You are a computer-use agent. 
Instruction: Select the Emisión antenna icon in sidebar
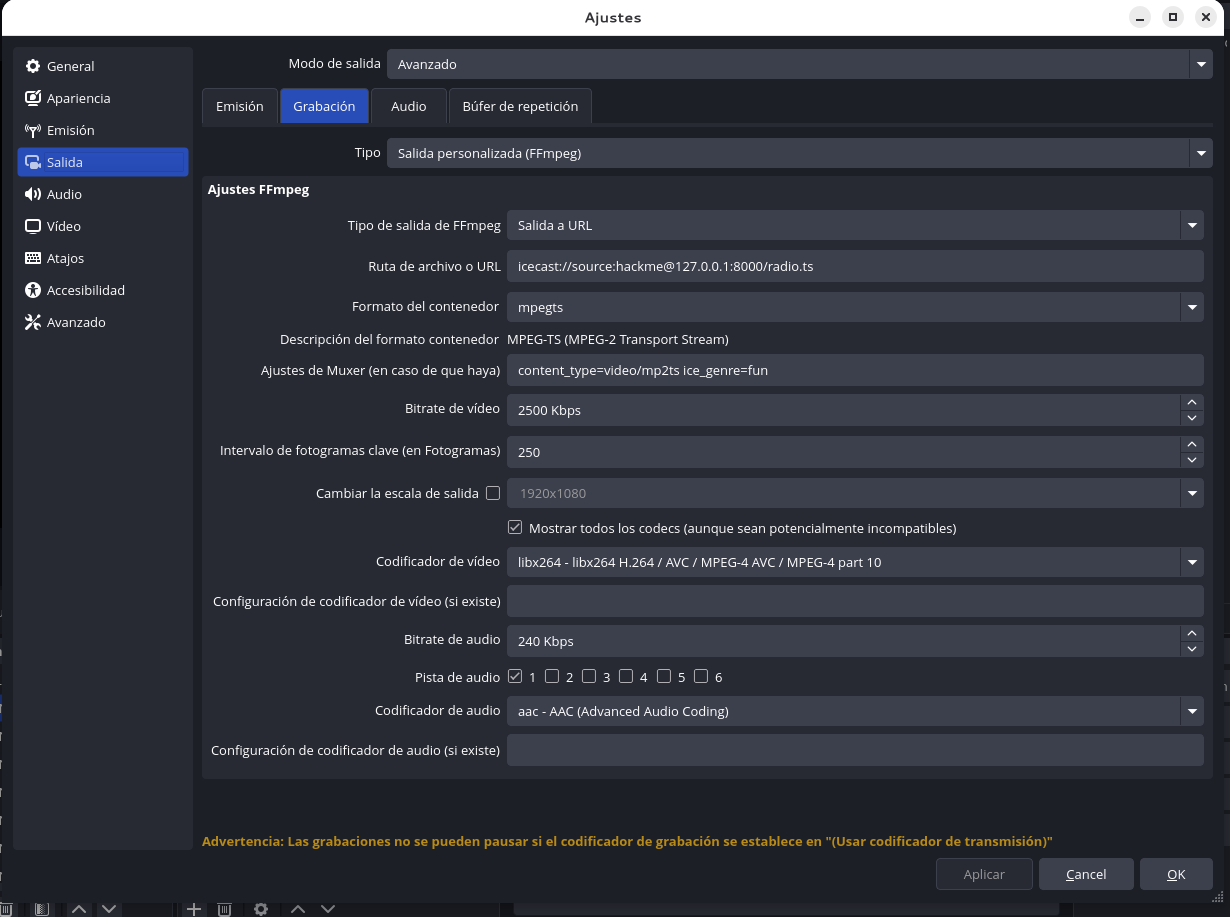click(x=33, y=130)
